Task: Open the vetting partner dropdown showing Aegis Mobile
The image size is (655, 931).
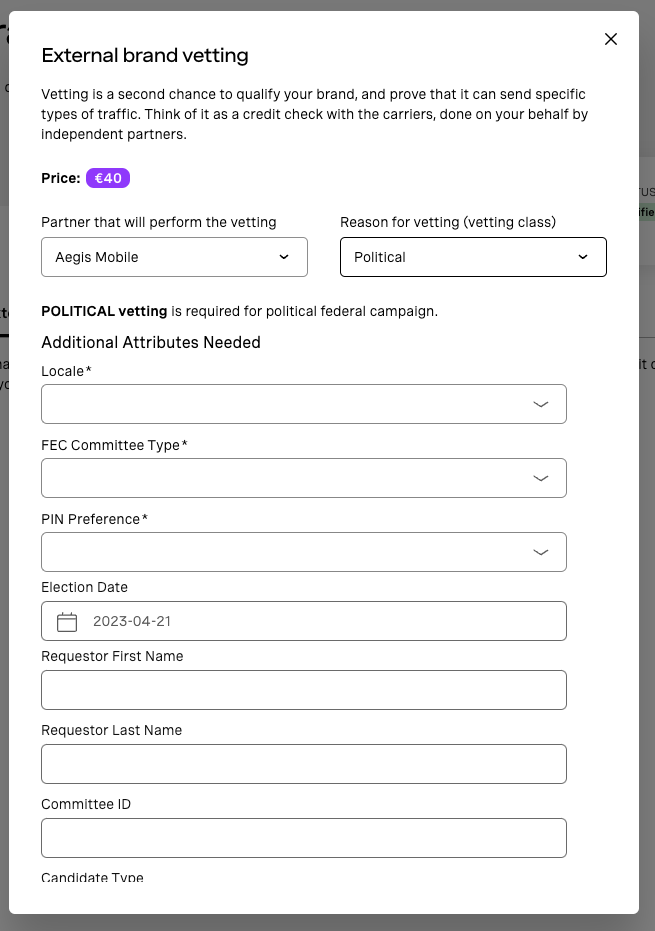Action: (x=175, y=257)
